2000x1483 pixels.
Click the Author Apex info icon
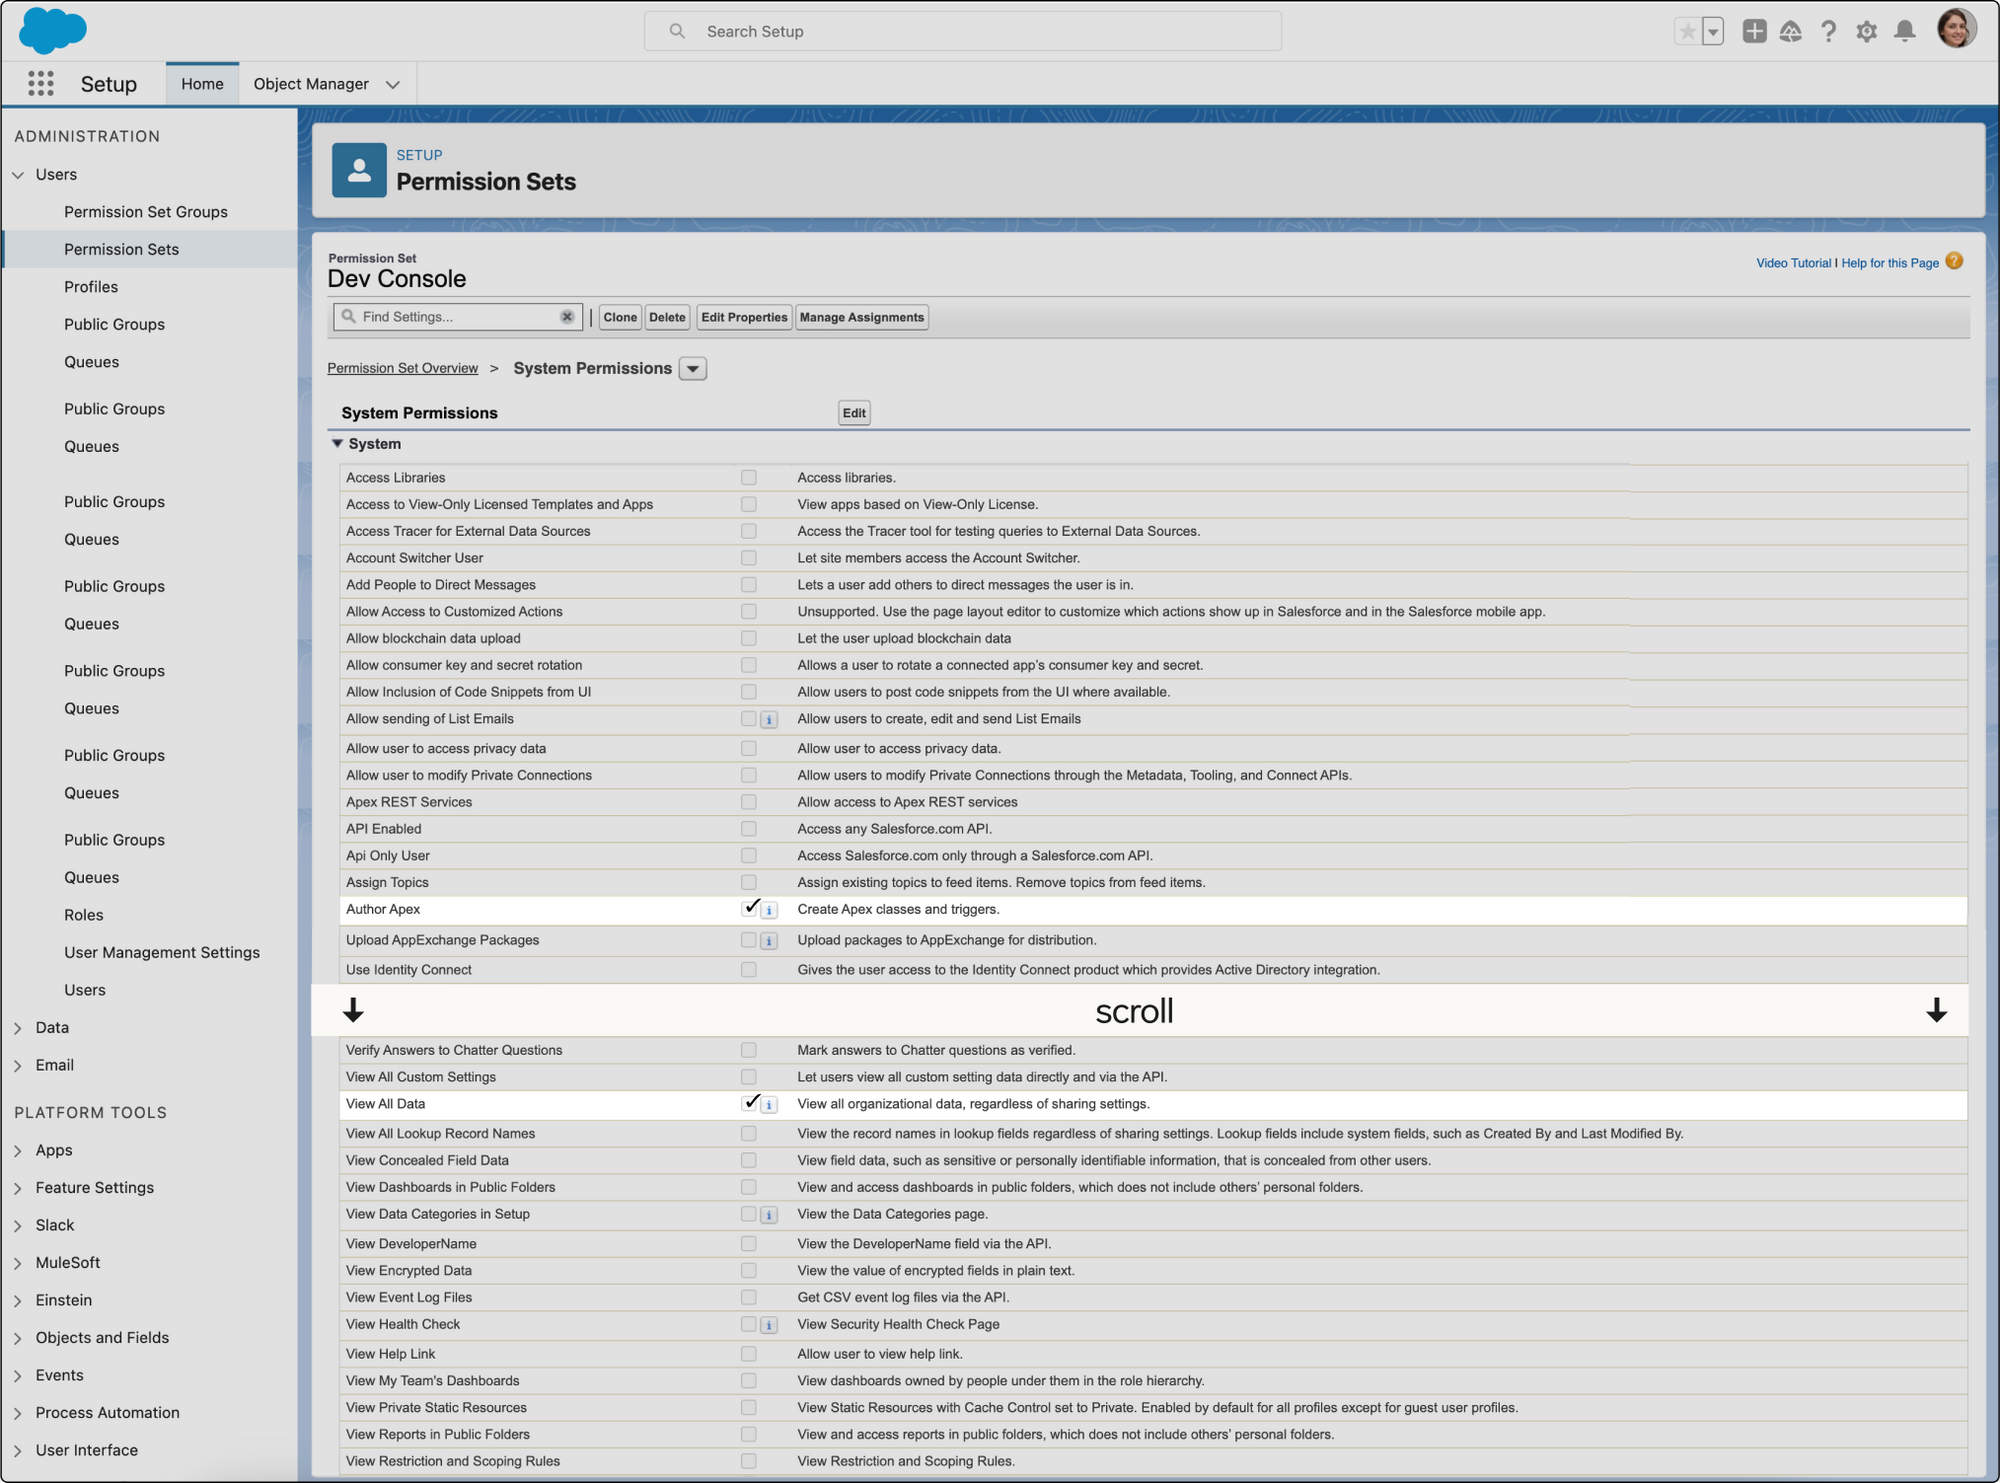click(769, 910)
